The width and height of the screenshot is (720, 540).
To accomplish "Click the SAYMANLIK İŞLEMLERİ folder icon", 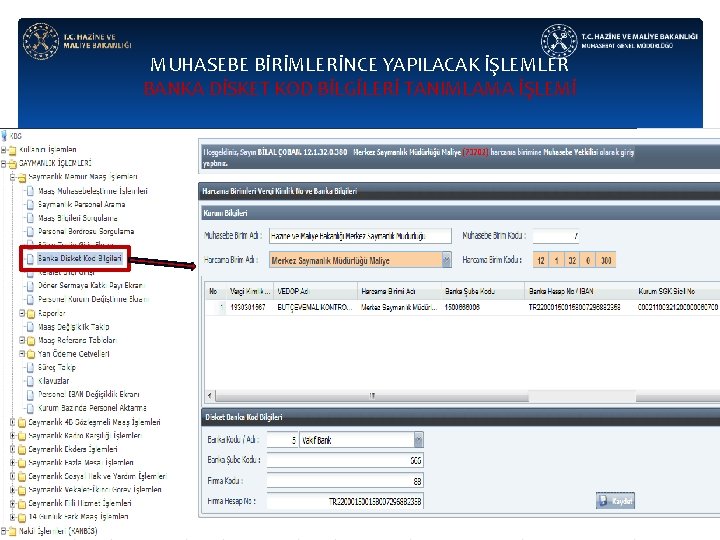I will (12, 163).
